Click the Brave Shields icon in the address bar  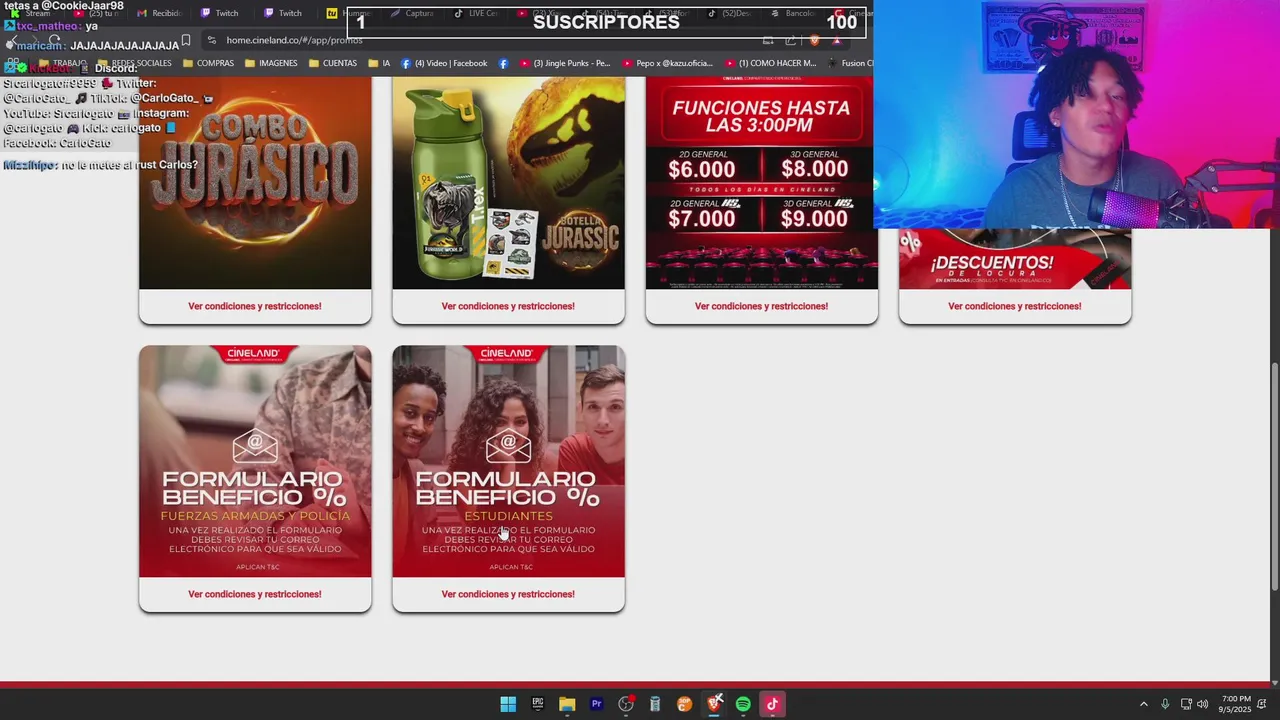tap(814, 40)
